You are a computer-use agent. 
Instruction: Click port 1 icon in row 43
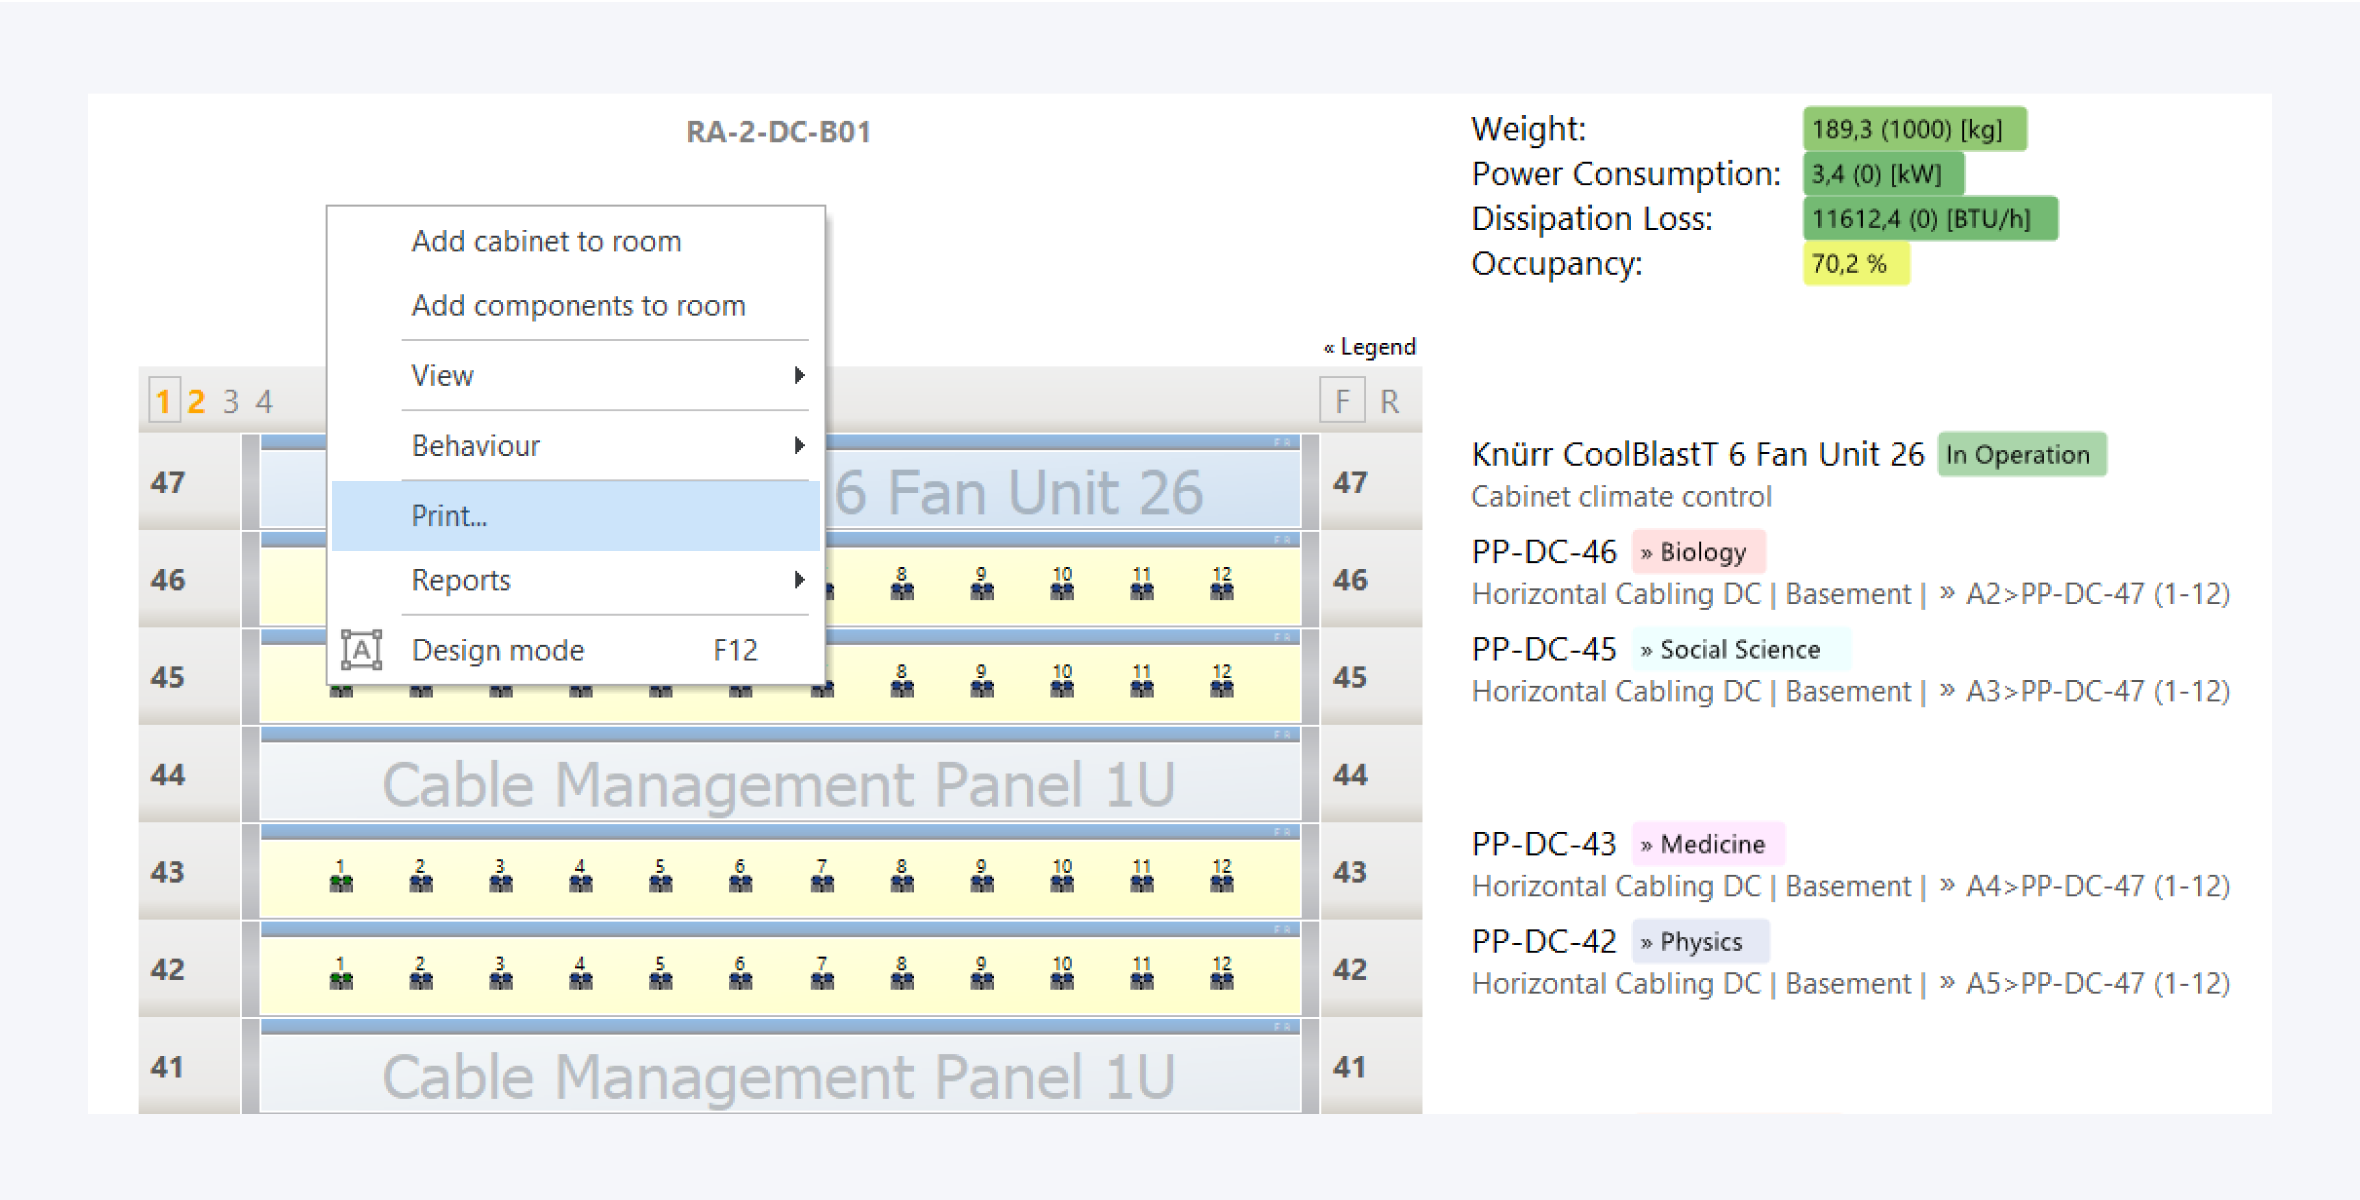pyautogui.click(x=341, y=882)
